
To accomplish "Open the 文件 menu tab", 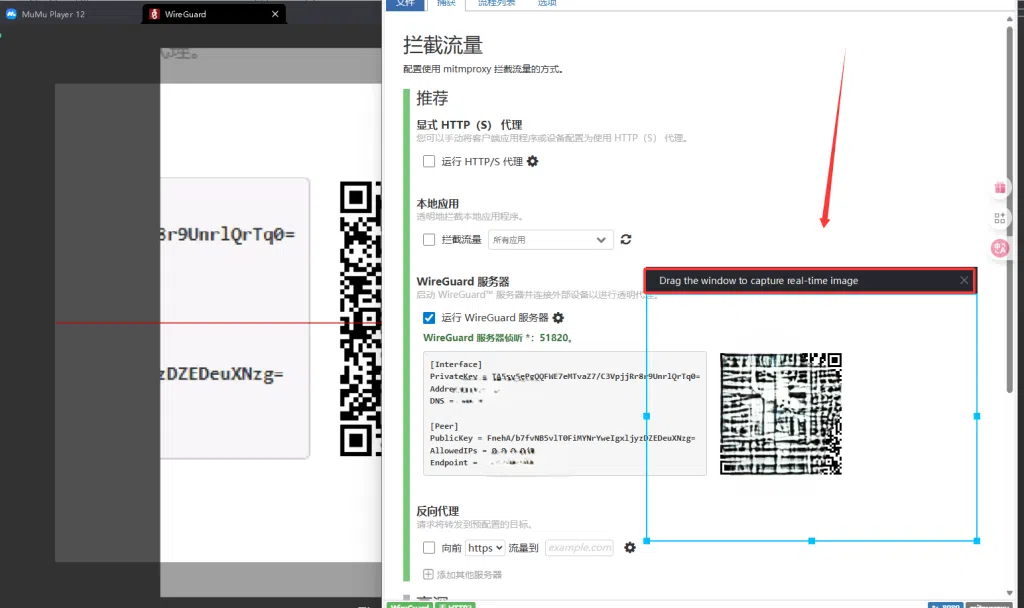I will click(x=405, y=4).
